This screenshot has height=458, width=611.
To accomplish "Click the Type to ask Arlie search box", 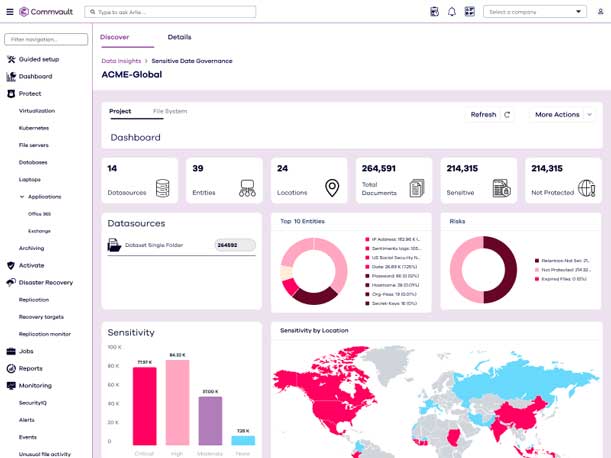I will 160,12.
